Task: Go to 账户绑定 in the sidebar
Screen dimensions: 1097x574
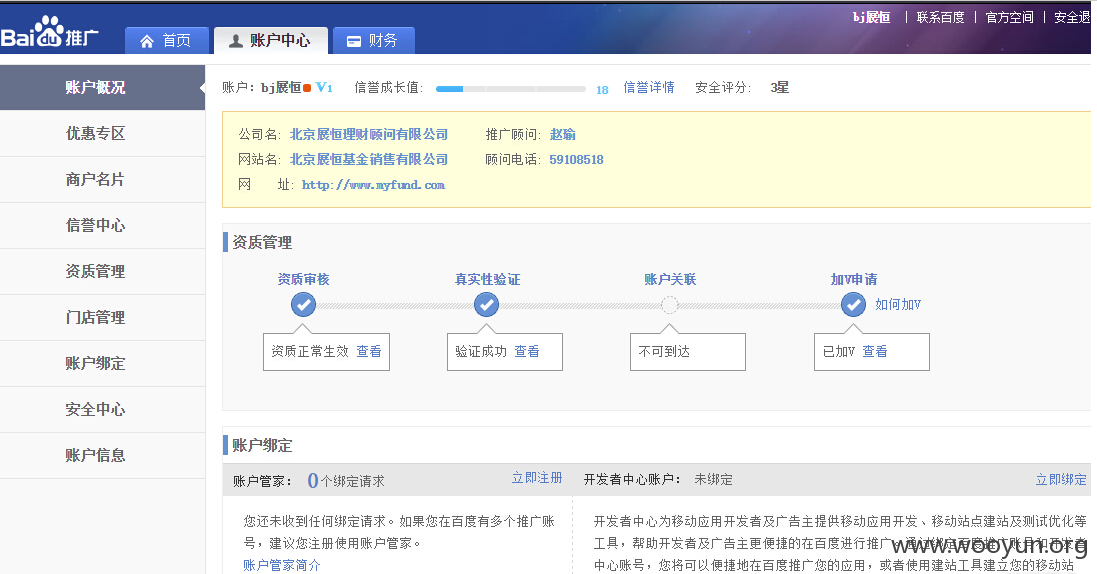Action: point(102,363)
